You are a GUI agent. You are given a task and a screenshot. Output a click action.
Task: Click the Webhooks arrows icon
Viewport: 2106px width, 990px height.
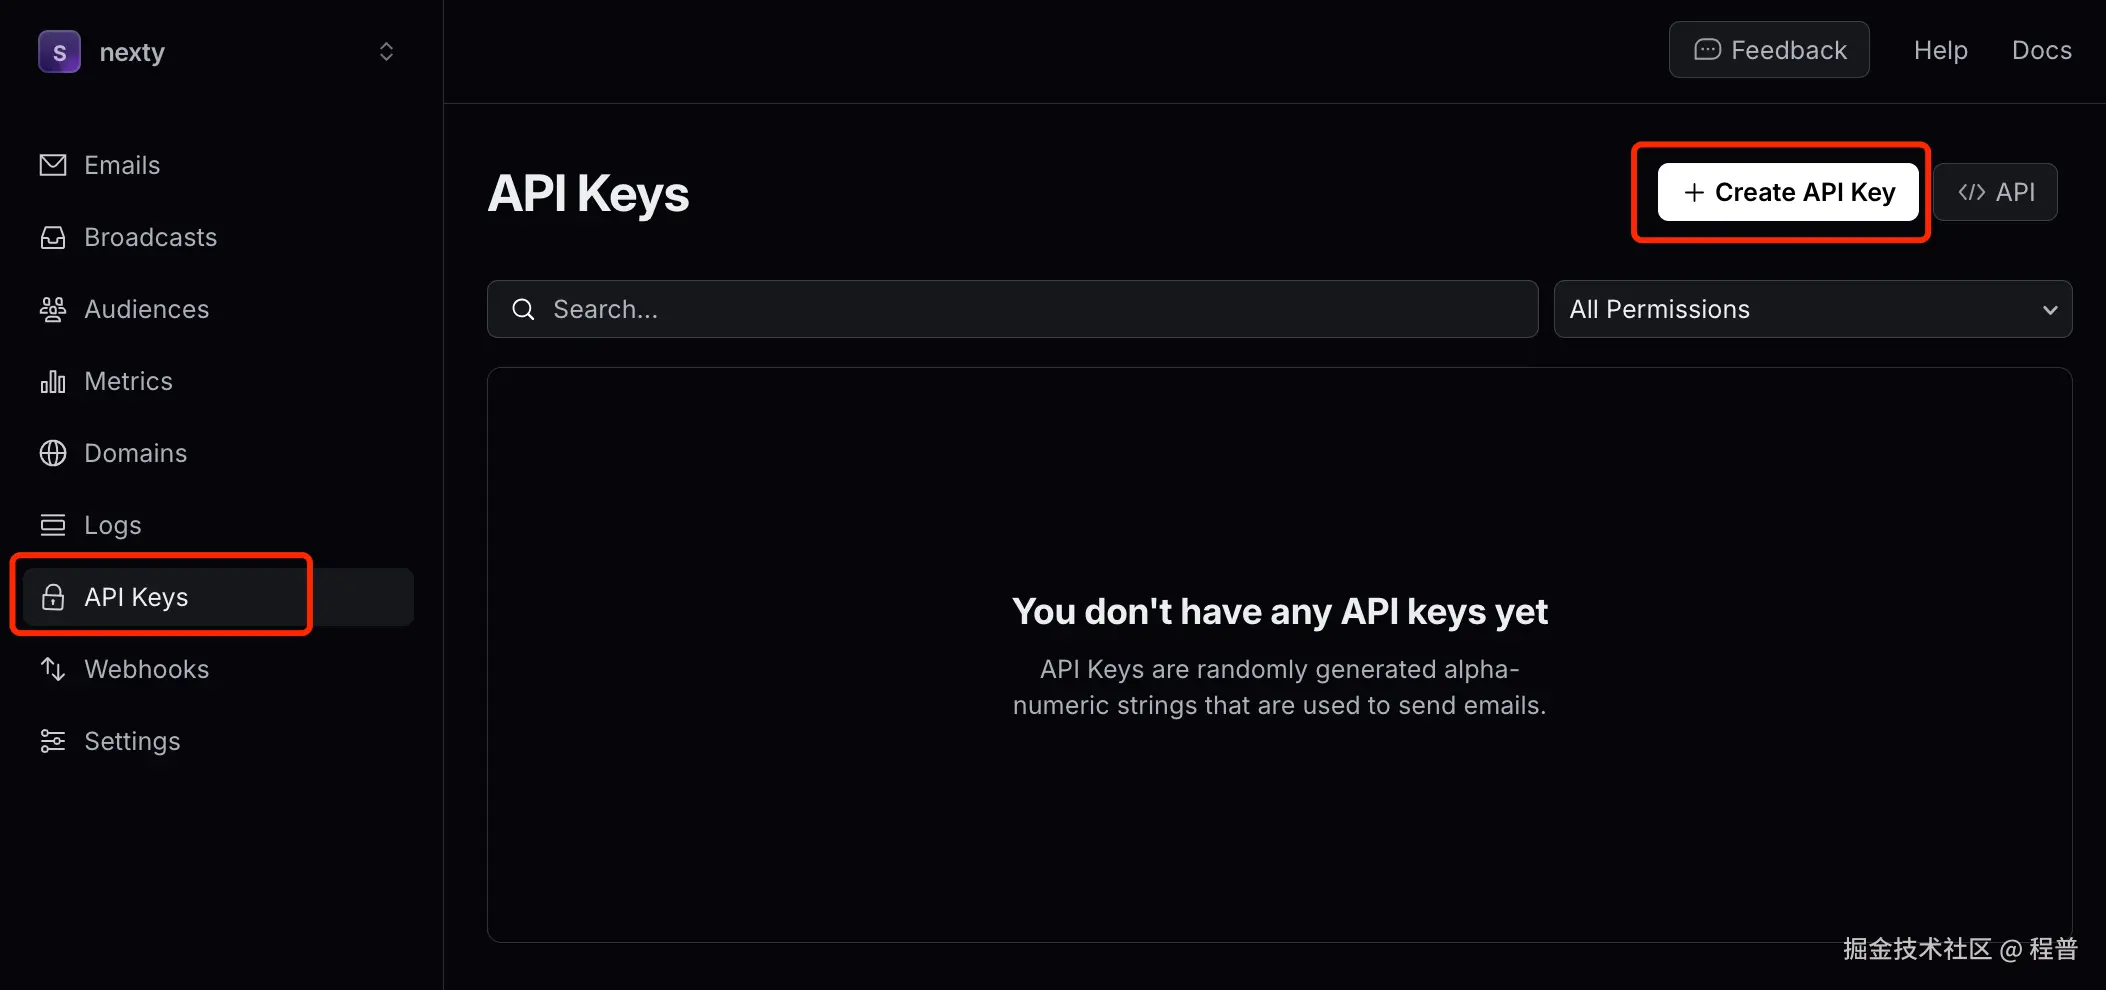click(x=53, y=669)
